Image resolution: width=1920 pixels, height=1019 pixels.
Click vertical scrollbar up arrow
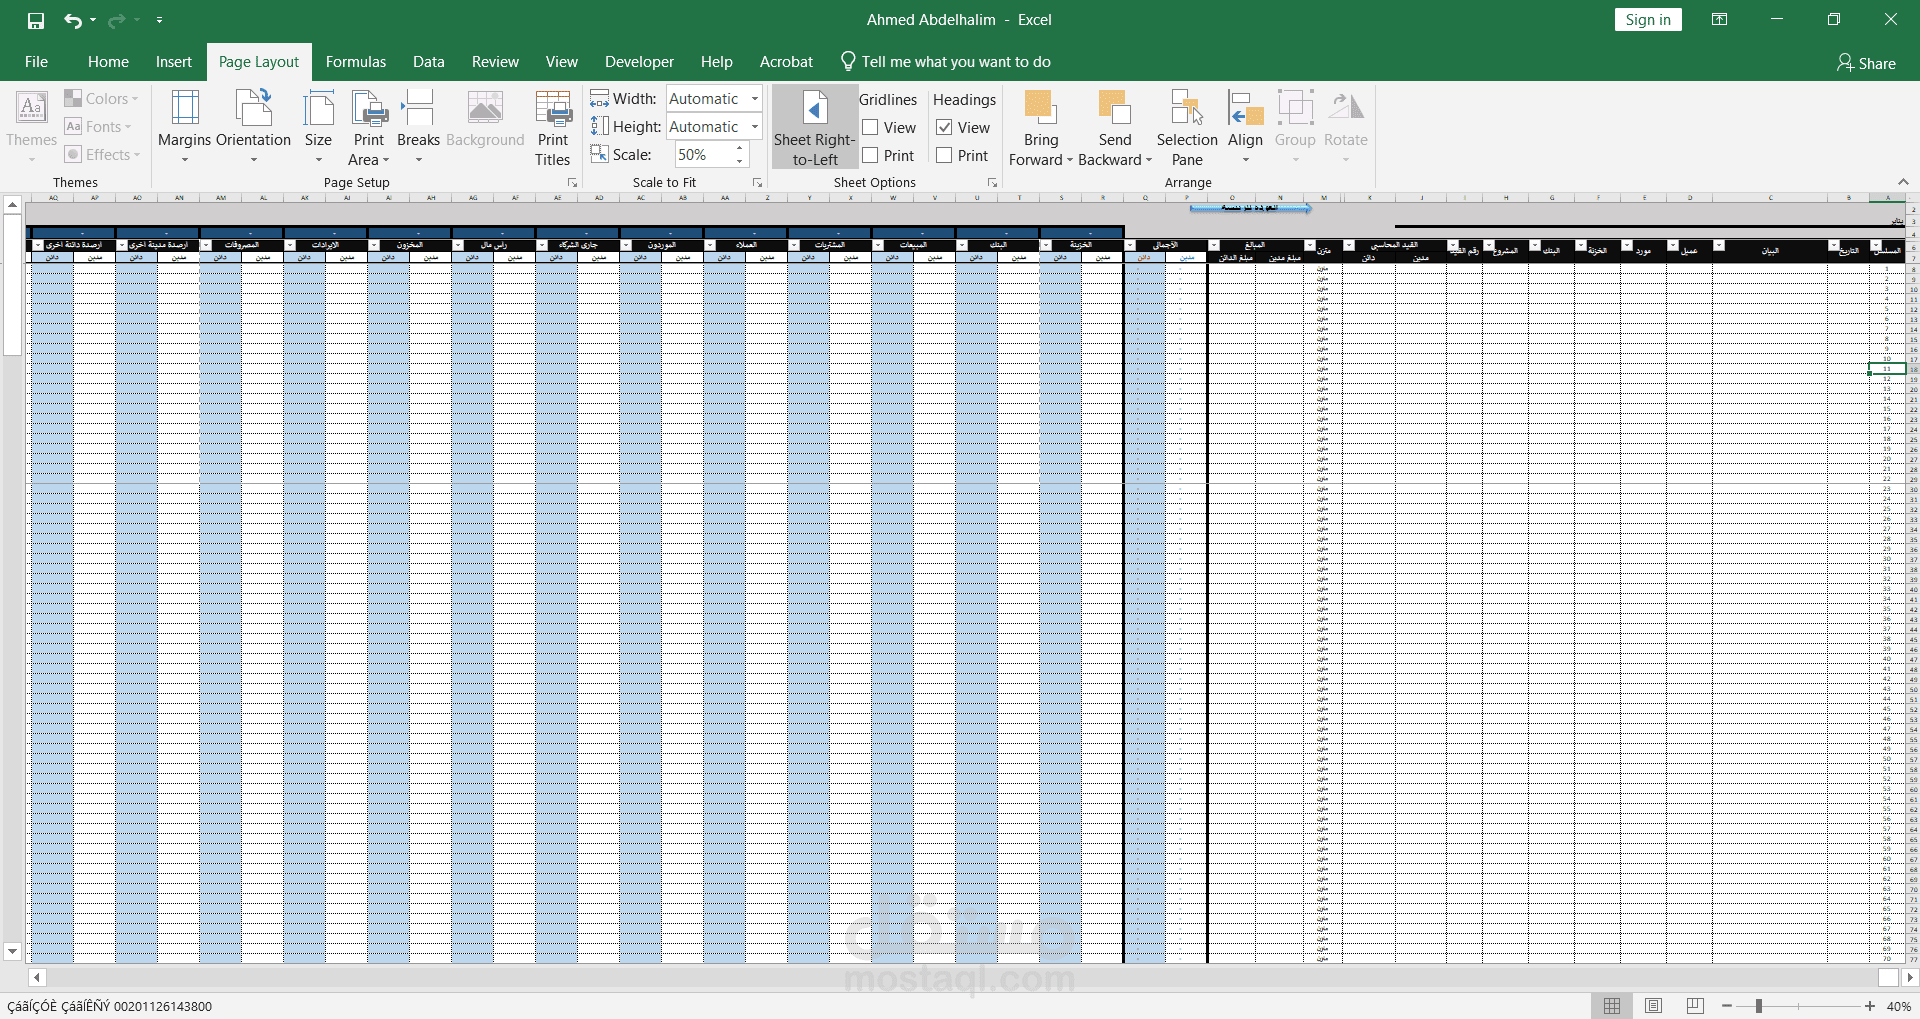[x=12, y=204]
